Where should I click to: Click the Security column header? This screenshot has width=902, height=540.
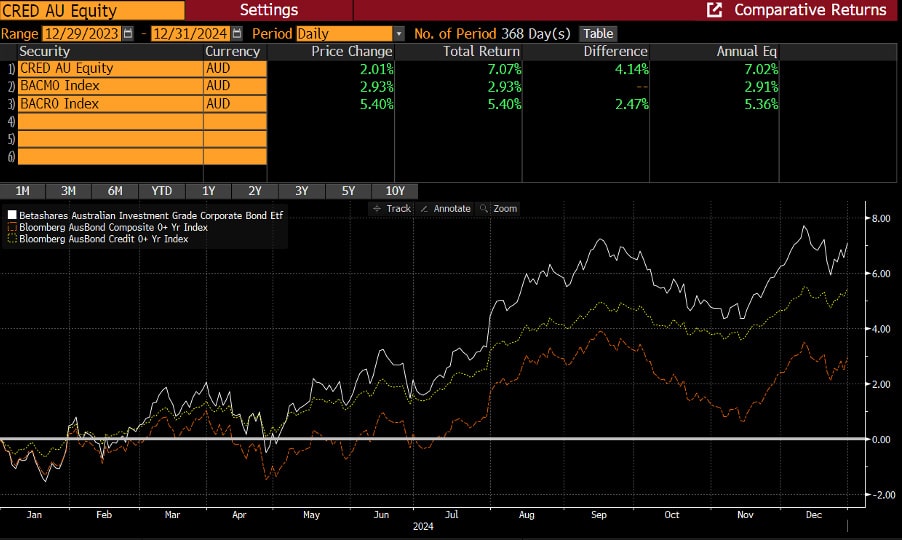click(x=44, y=51)
